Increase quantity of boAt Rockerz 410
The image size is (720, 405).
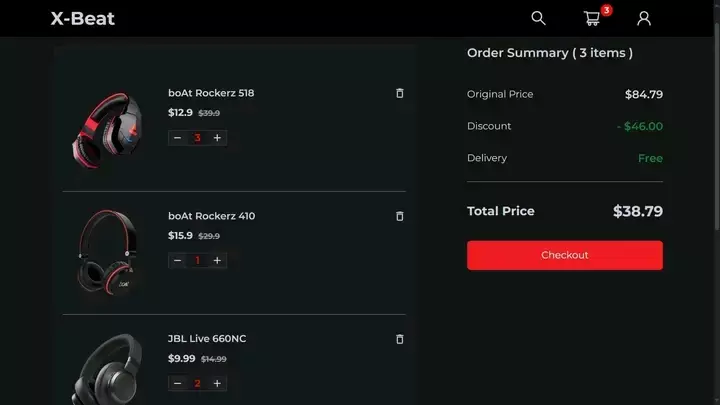(x=217, y=260)
